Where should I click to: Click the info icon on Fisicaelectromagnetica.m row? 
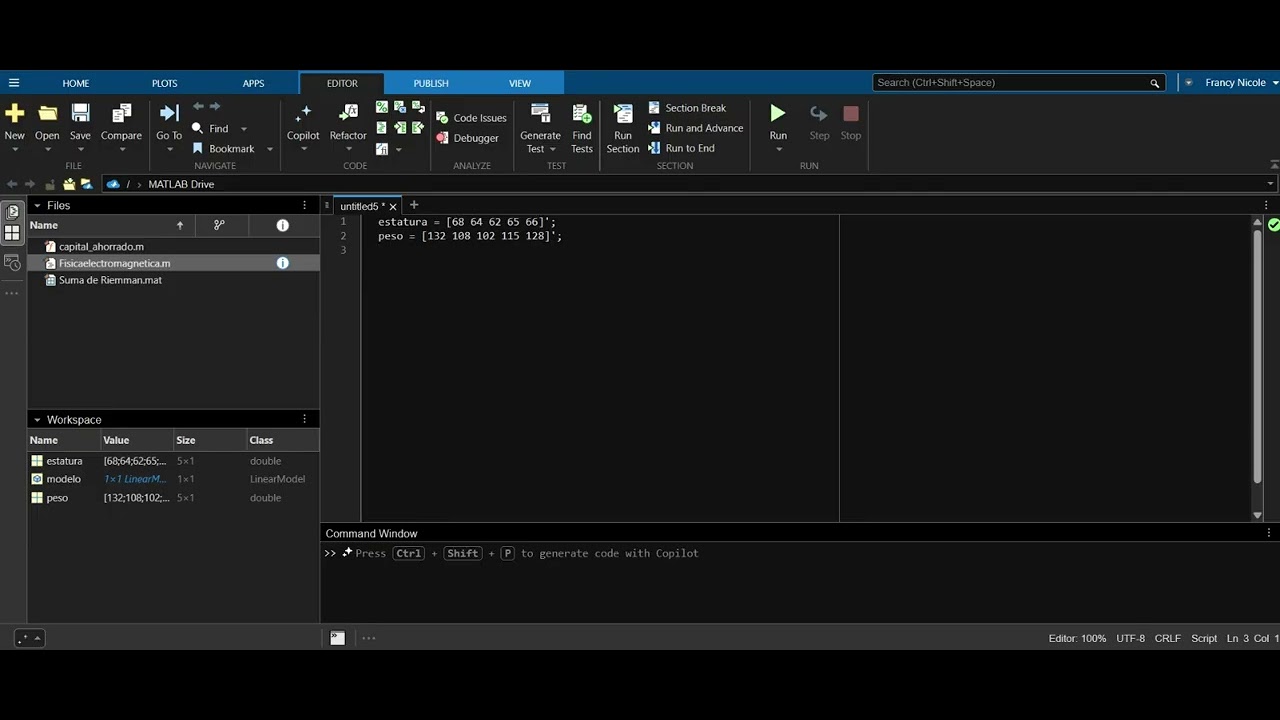282,263
